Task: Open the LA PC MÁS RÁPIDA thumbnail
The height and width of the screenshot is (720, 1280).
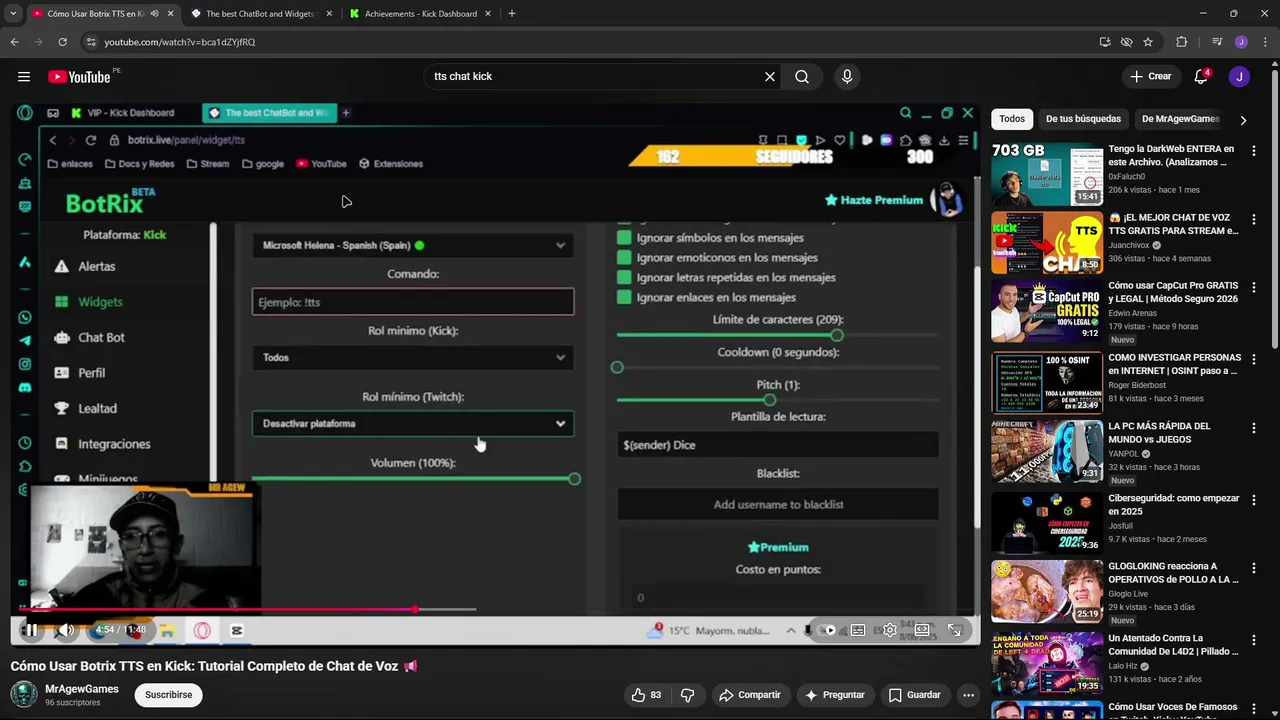Action: [1047, 452]
